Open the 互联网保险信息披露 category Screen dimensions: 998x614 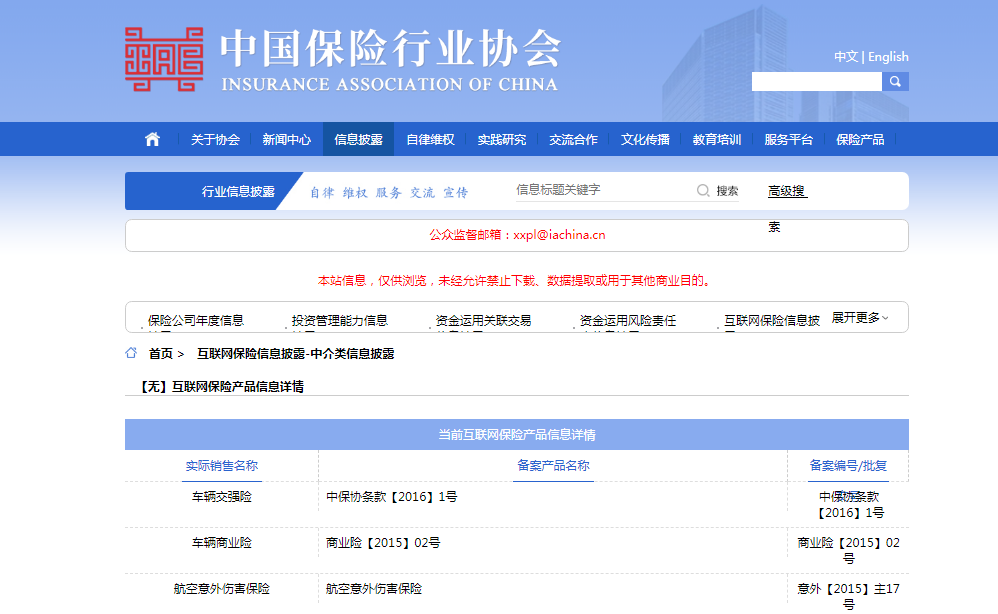coord(772,321)
